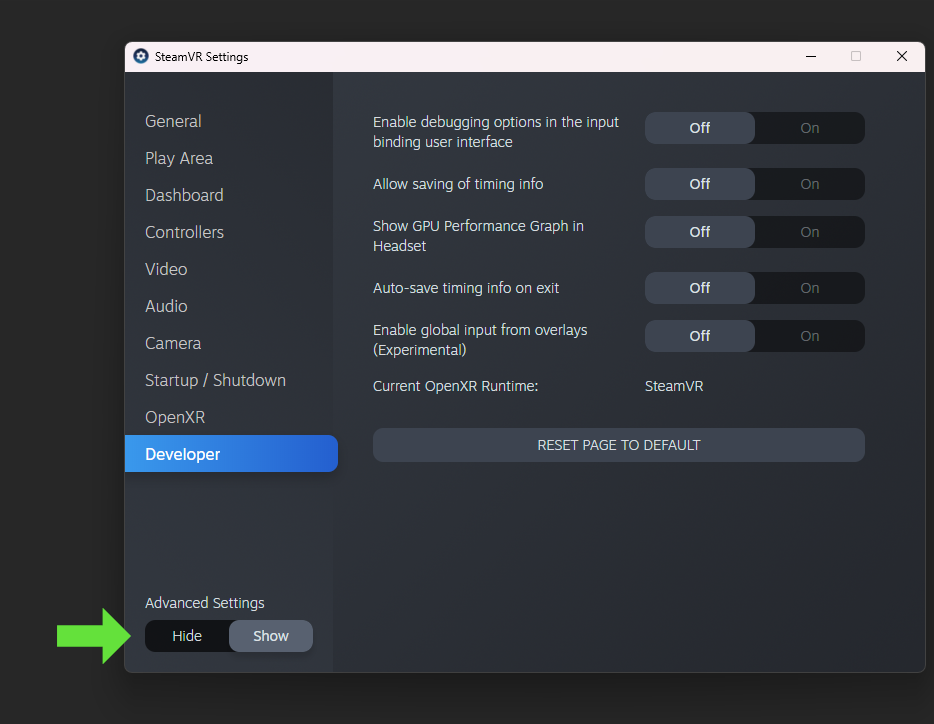Screen dimensions: 934x724
Task: Click the Advanced Settings label
Action: pos(204,602)
